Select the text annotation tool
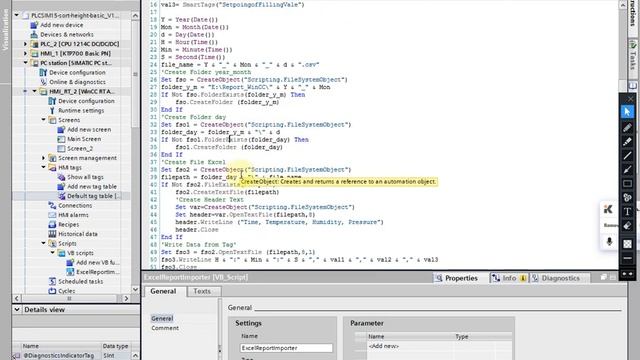Image resolution: width=640 pixels, height=360 pixels. coord(627,211)
